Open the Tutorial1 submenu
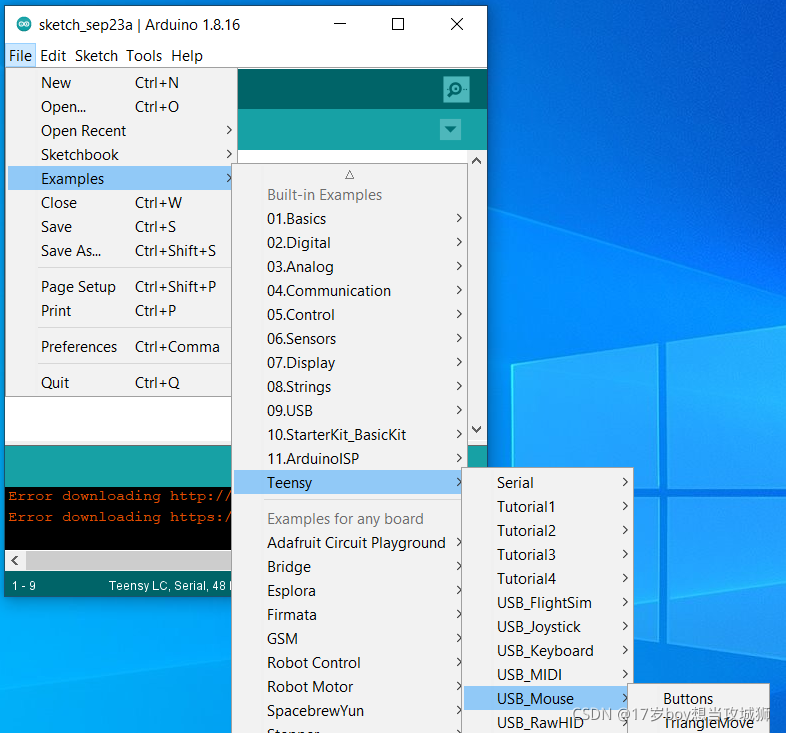Image resolution: width=786 pixels, height=733 pixels. (x=547, y=507)
